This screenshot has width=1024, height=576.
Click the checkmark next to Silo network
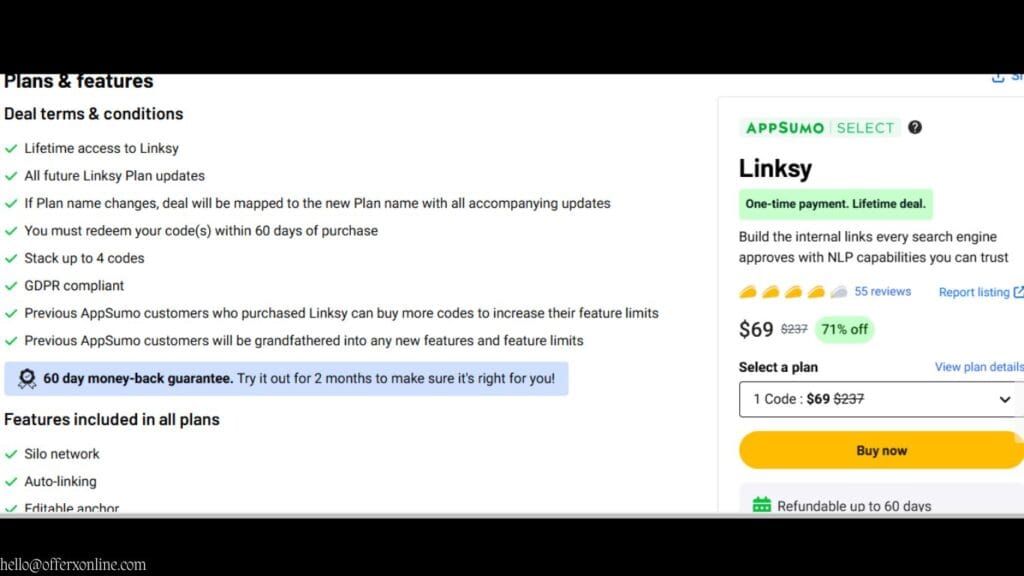[11, 453]
